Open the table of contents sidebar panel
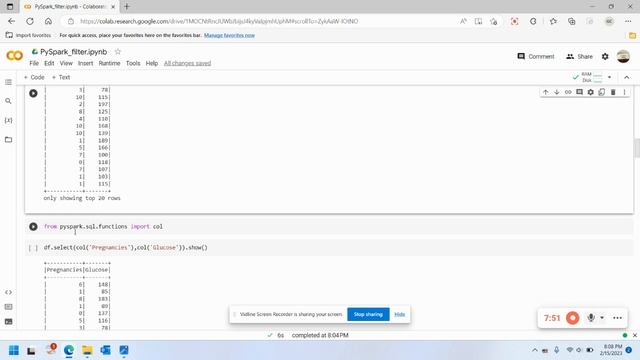 [8, 82]
